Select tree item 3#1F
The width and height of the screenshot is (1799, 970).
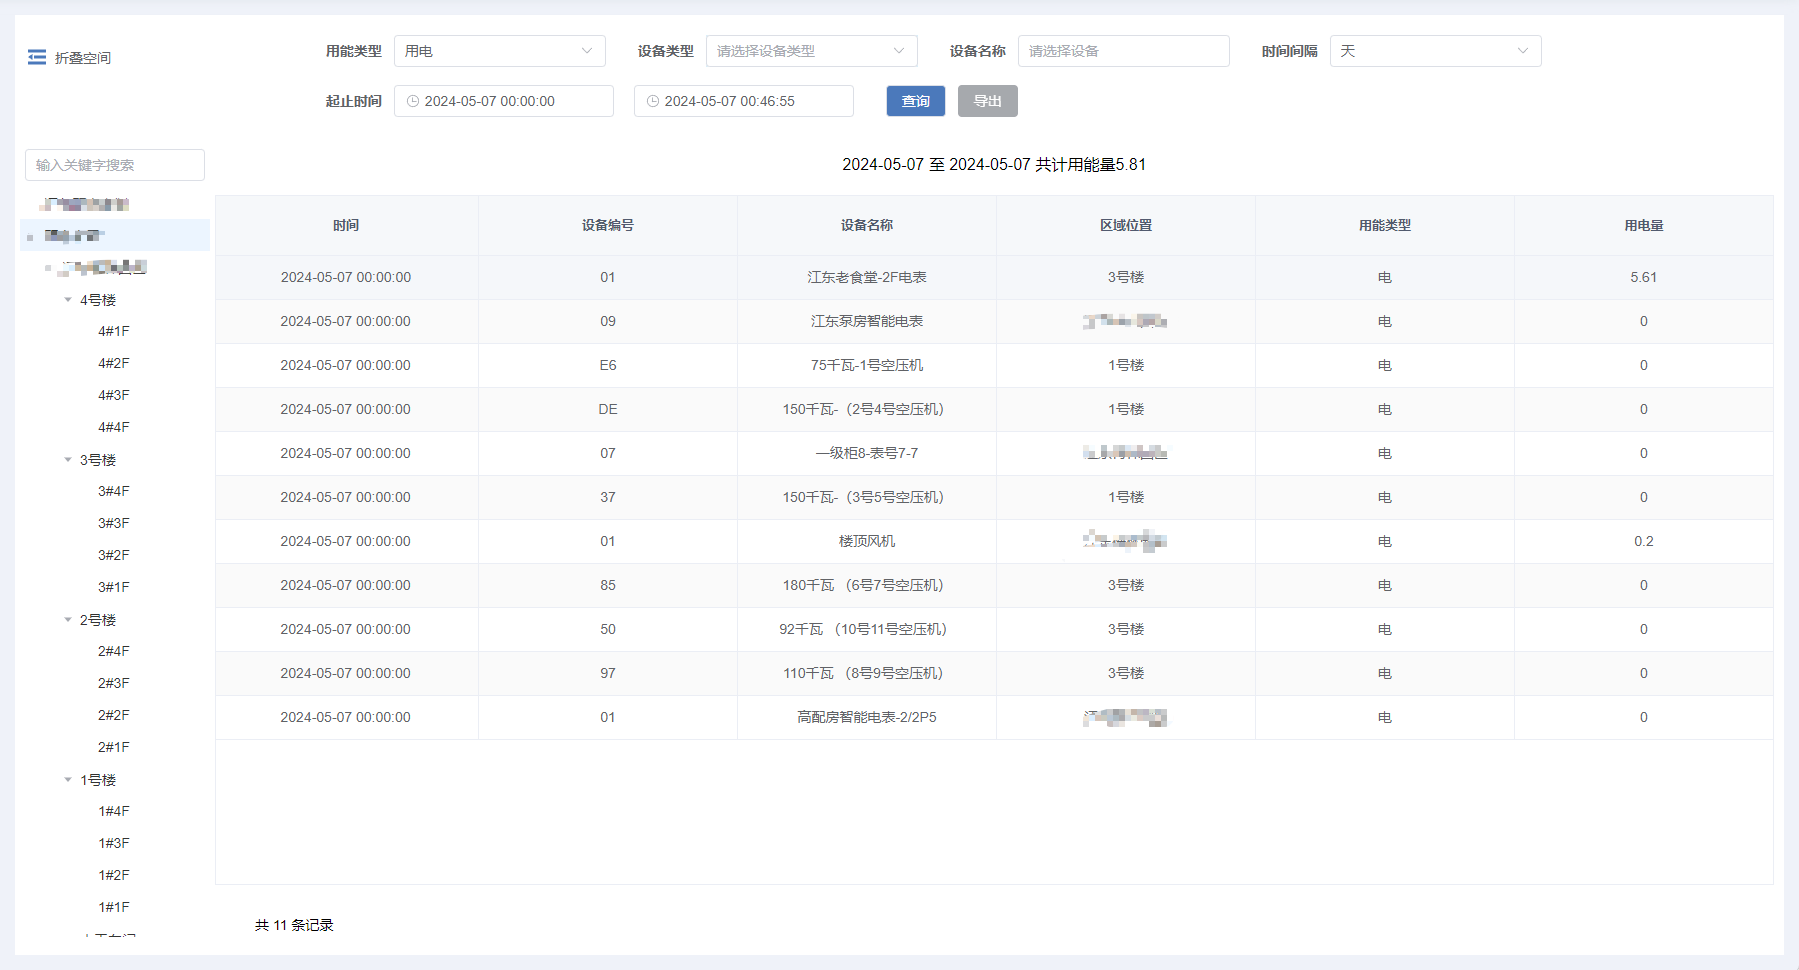coord(114,587)
